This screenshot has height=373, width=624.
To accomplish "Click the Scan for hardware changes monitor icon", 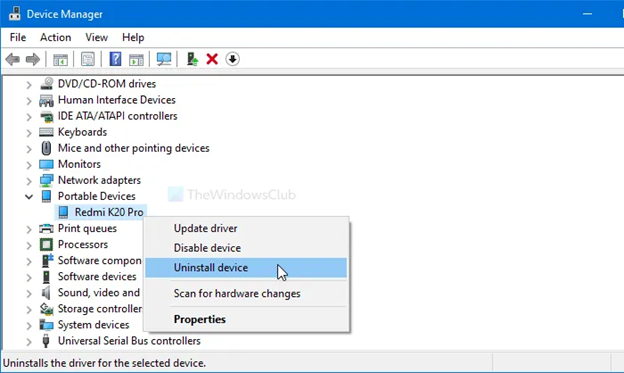I will pos(164,59).
